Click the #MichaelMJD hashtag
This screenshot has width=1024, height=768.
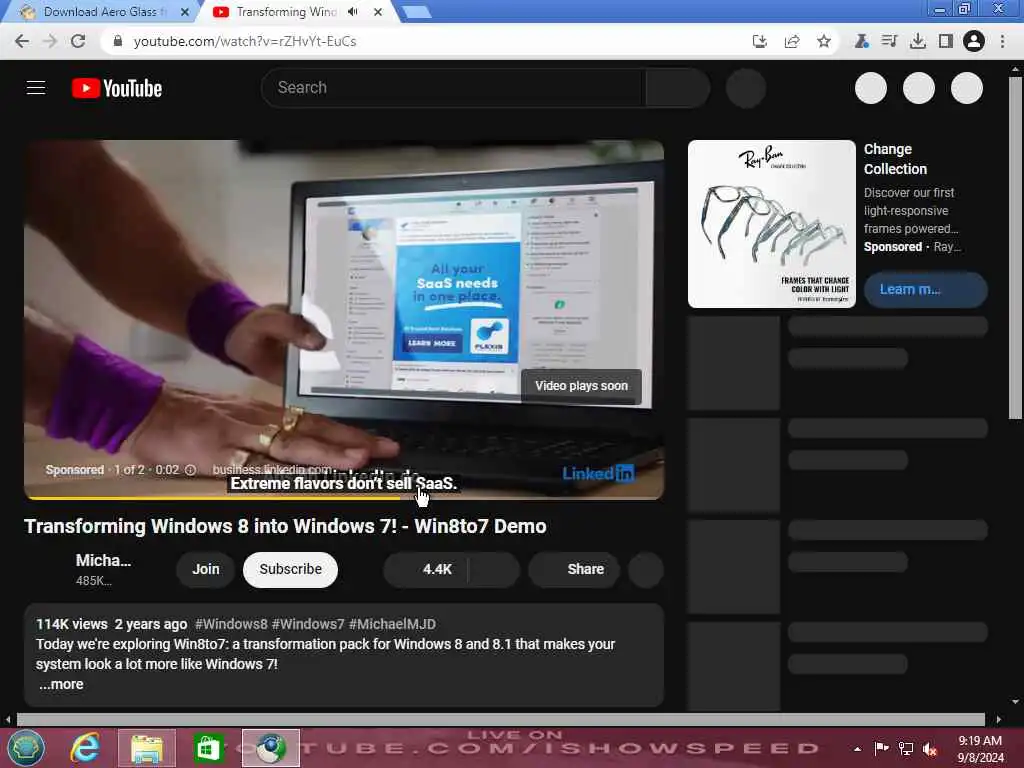click(392, 624)
